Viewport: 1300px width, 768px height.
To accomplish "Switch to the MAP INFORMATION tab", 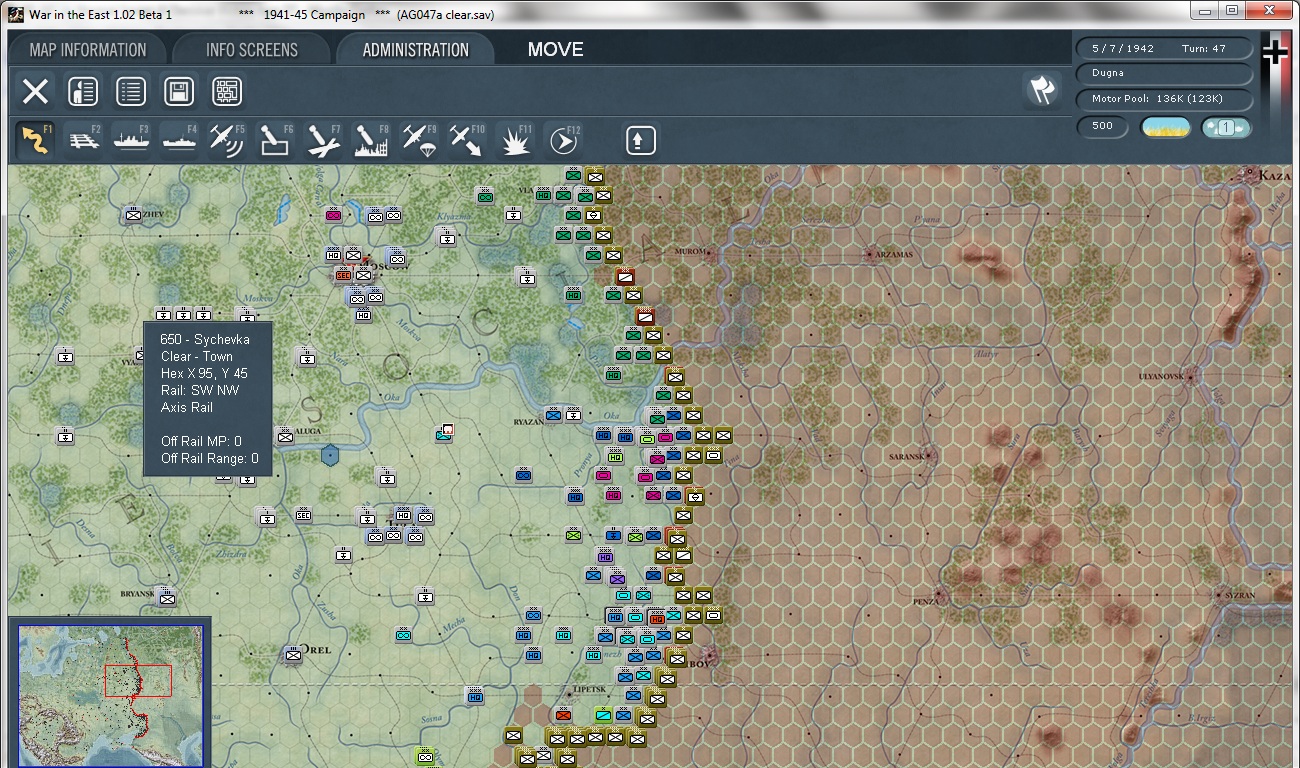I will 88,50.
